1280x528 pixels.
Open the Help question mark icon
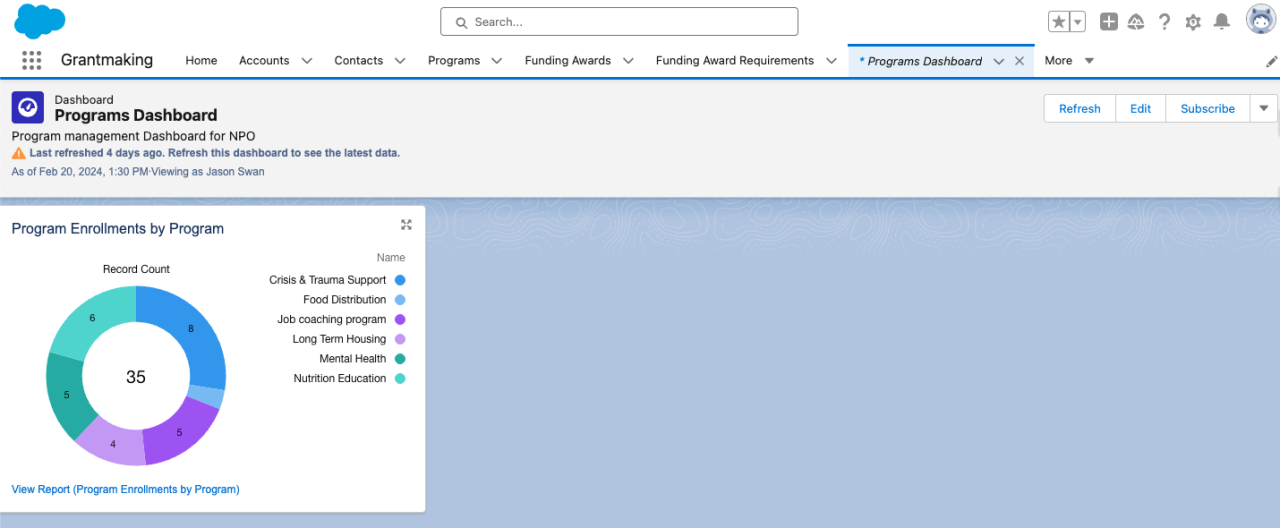pos(1164,22)
